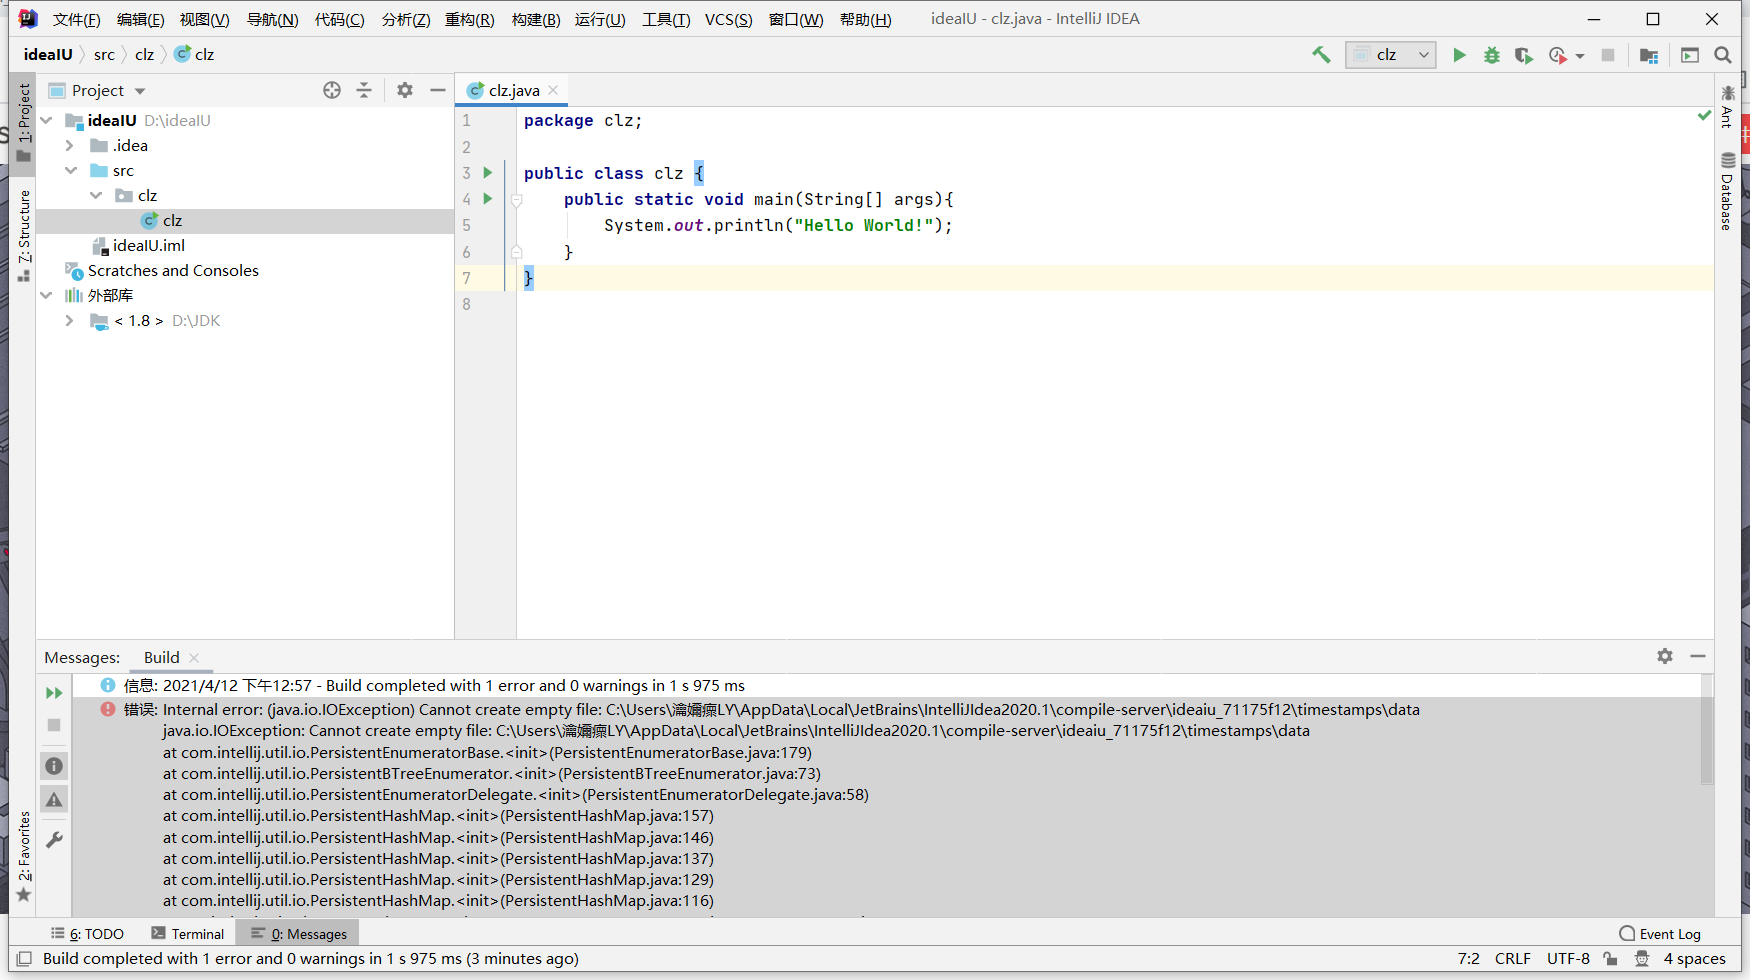Collapse the 外部库 node
1750x980 pixels.
point(46,296)
